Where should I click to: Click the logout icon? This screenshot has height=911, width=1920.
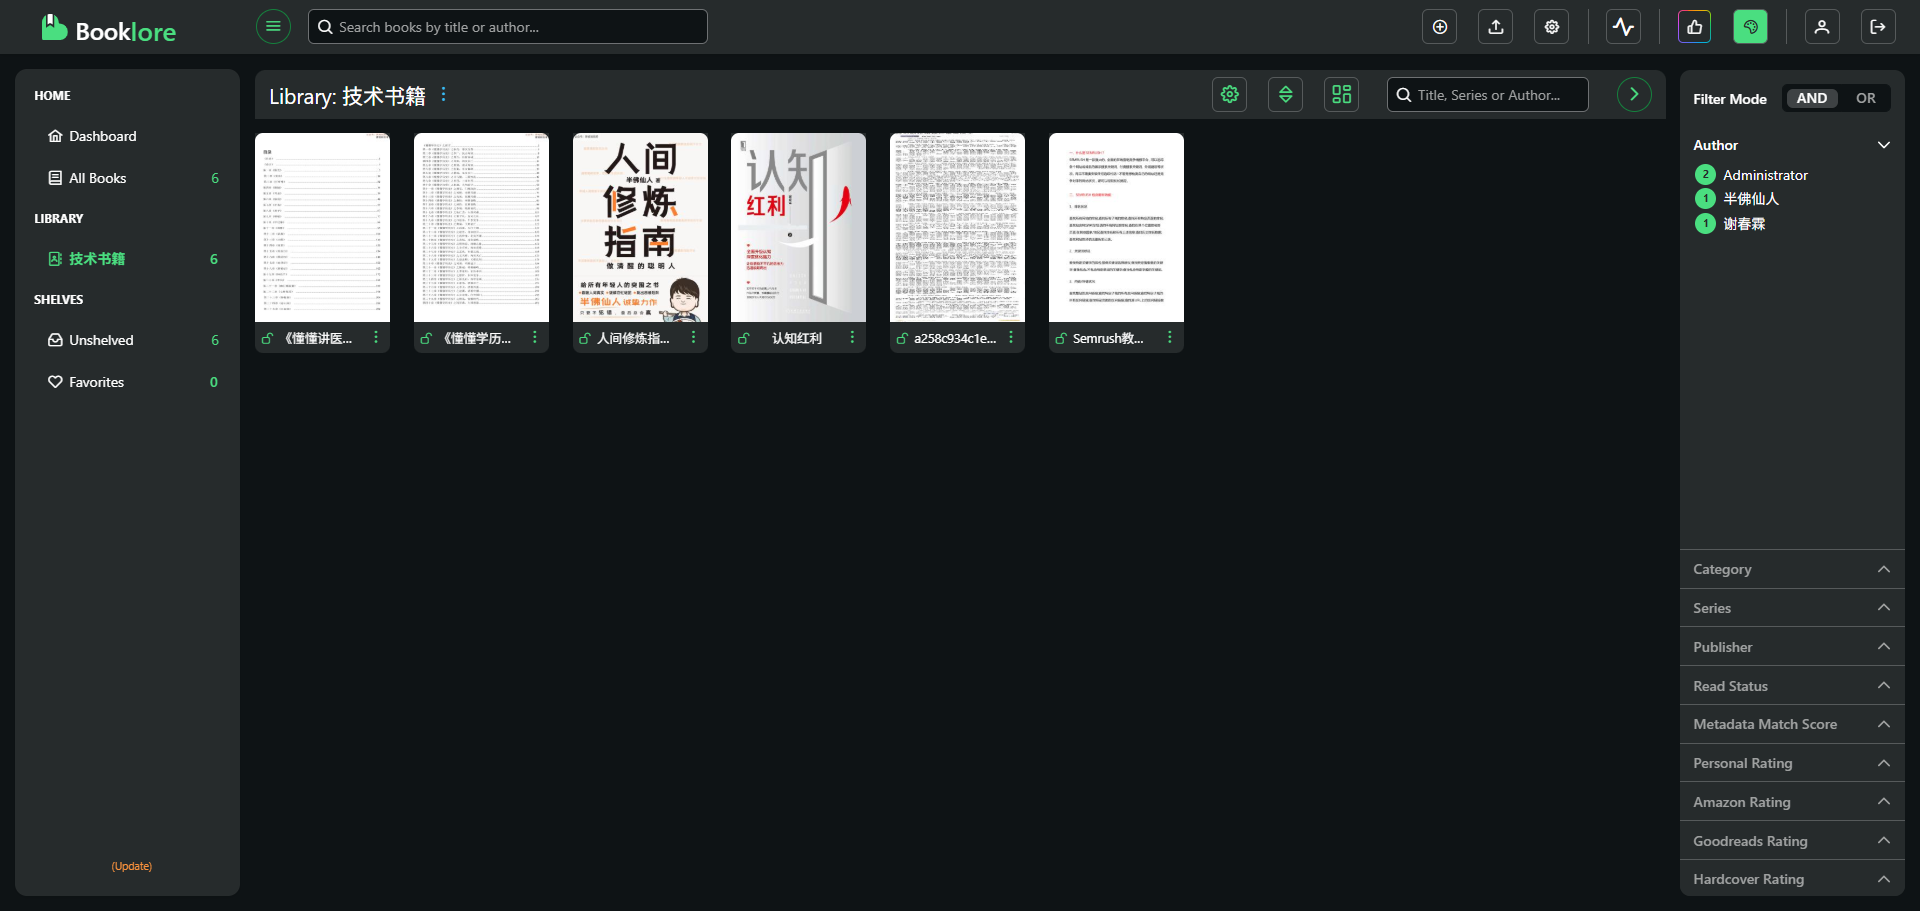(x=1878, y=27)
